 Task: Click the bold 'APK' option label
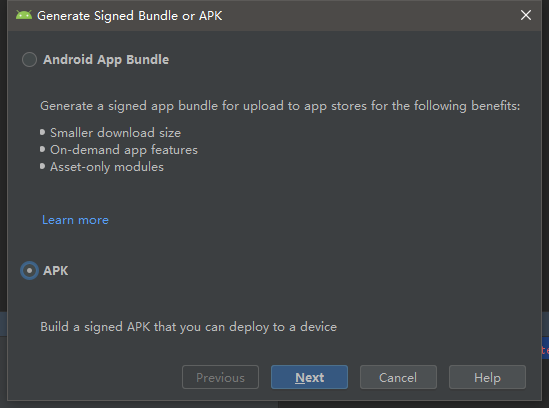coord(56,271)
